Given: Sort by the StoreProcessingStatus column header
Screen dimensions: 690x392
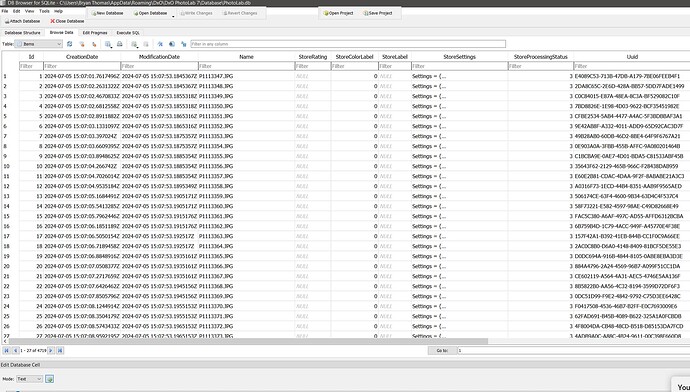Looking at the screenshot, I should click(x=540, y=57).
